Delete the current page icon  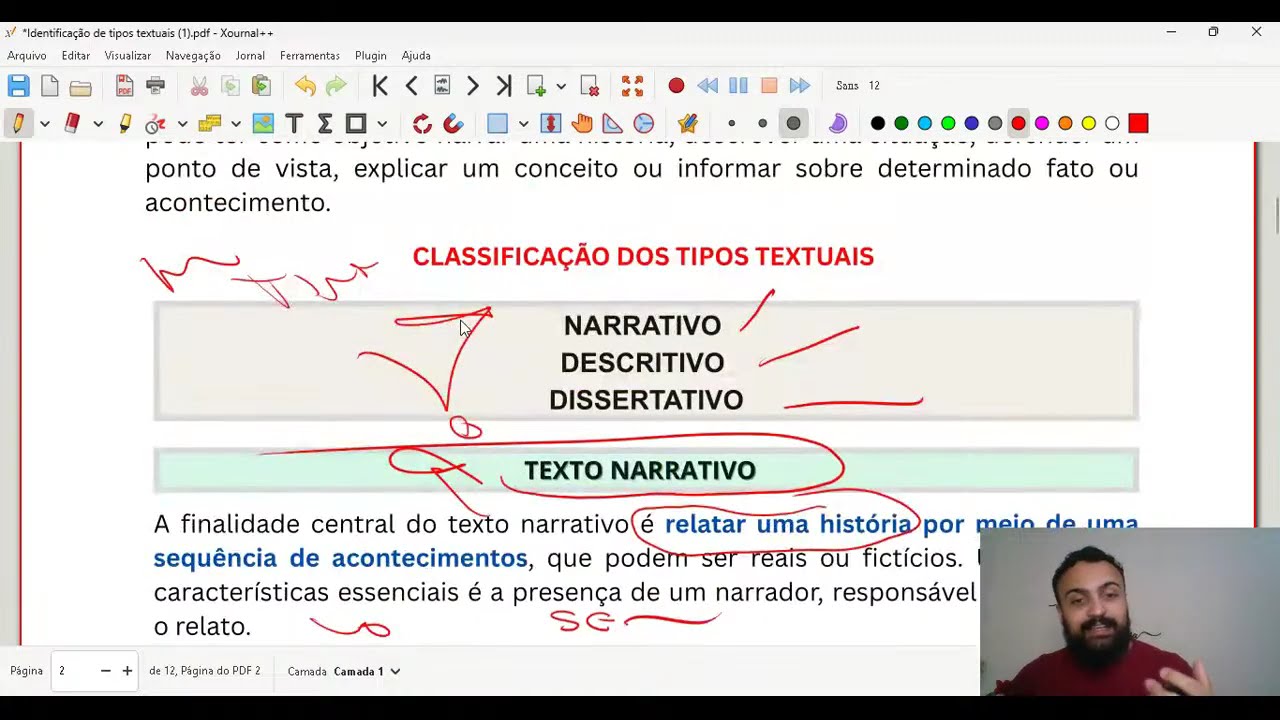589,86
